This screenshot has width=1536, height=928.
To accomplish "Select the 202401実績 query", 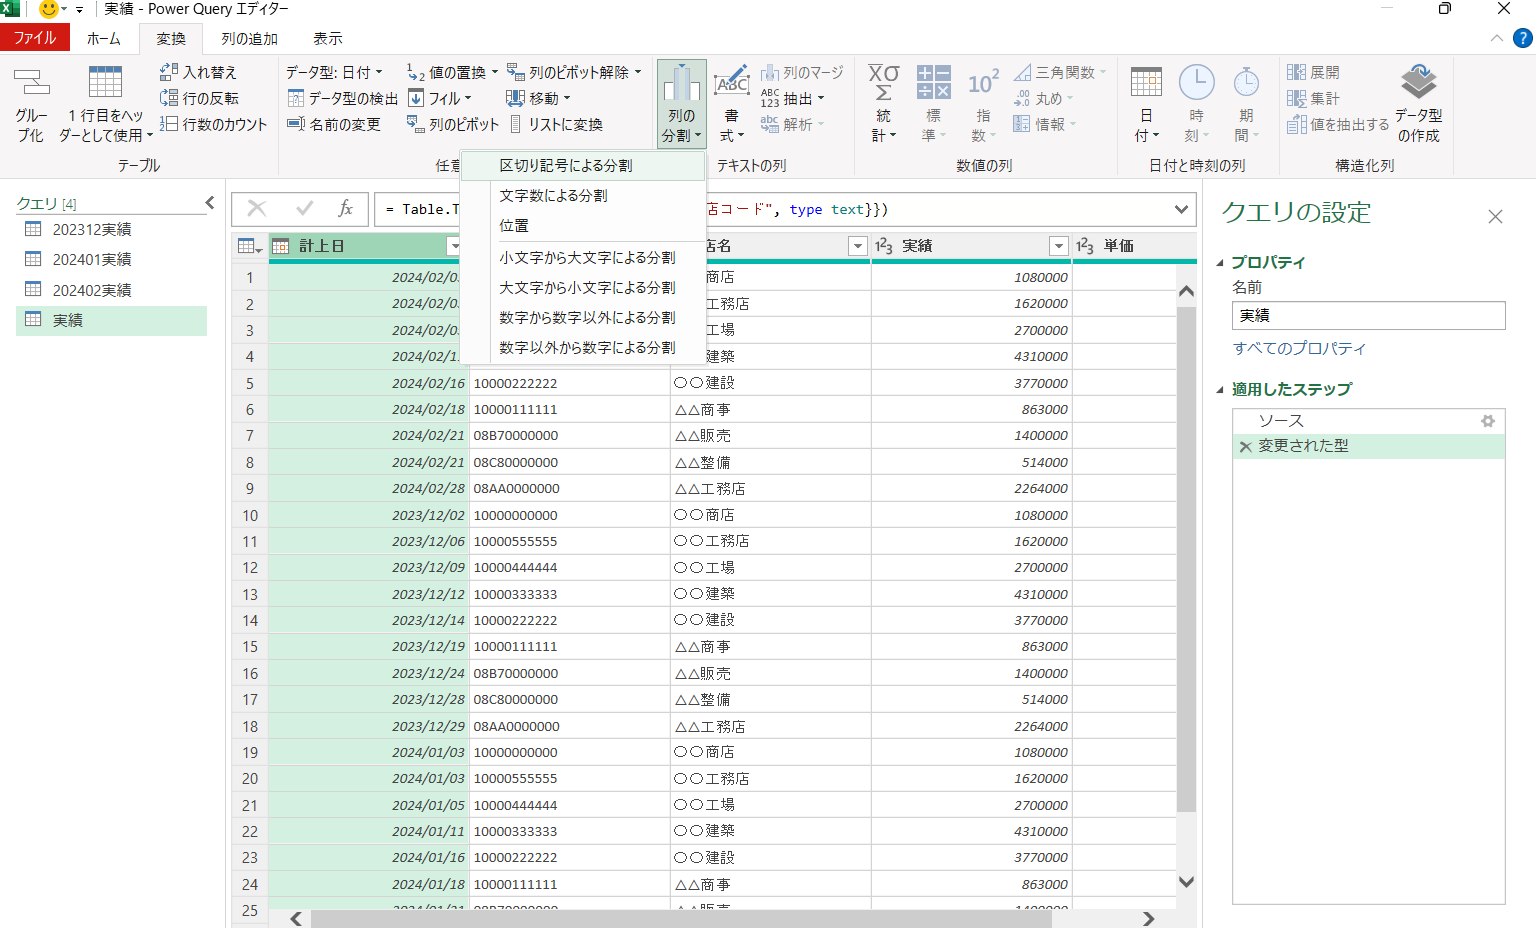I will coord(111,259).
